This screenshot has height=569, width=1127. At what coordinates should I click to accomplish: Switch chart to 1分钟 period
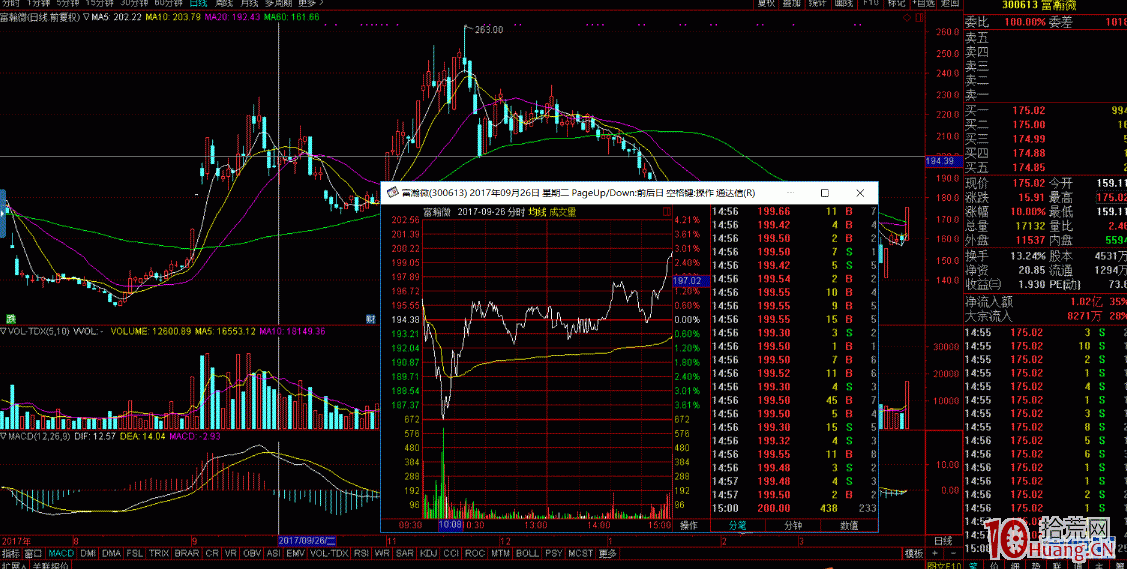tap(37, 3)
